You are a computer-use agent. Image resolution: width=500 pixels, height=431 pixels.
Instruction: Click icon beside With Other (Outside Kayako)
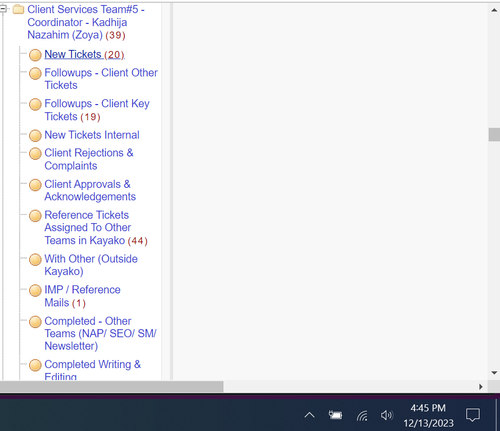pyautogui.click(x=35, y=260)
